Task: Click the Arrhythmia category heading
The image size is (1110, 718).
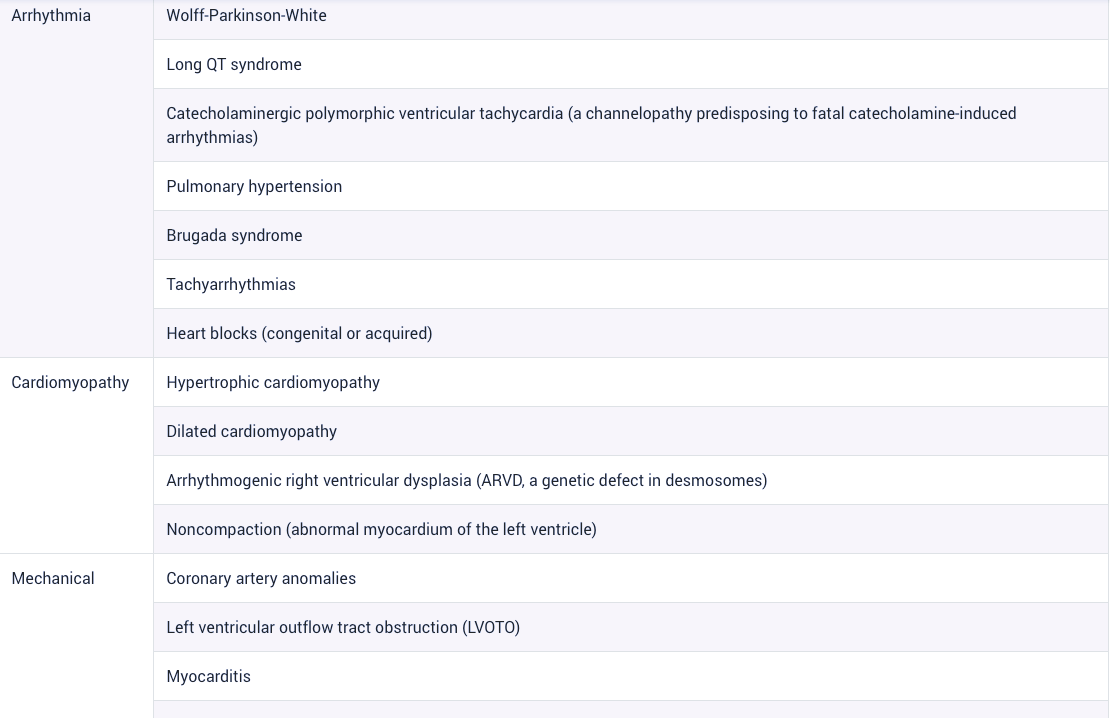Action: 51,16
